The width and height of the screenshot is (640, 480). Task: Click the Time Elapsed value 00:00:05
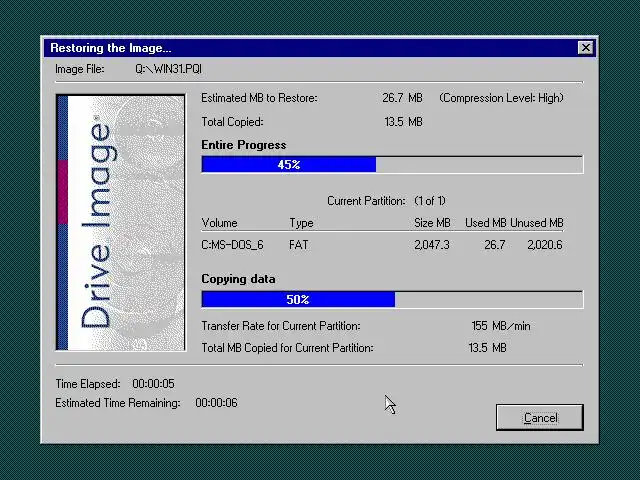point(153,384)
